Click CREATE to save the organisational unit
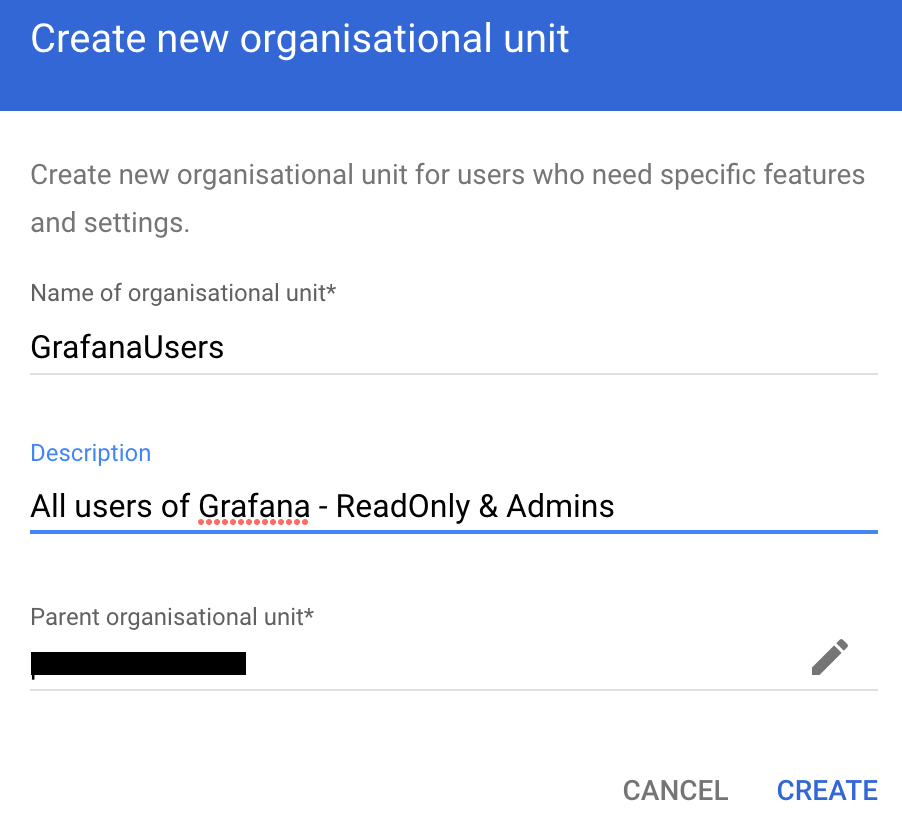902x830 pixels. (826, 790)
